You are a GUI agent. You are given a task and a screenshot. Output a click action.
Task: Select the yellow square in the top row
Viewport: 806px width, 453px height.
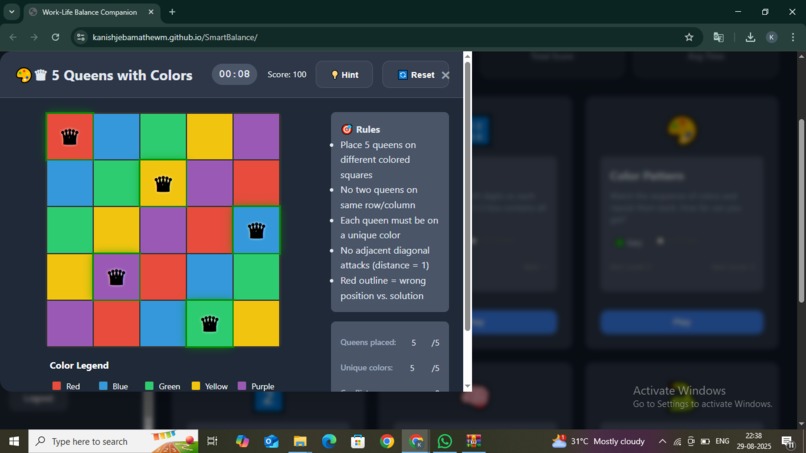(210, 137)
